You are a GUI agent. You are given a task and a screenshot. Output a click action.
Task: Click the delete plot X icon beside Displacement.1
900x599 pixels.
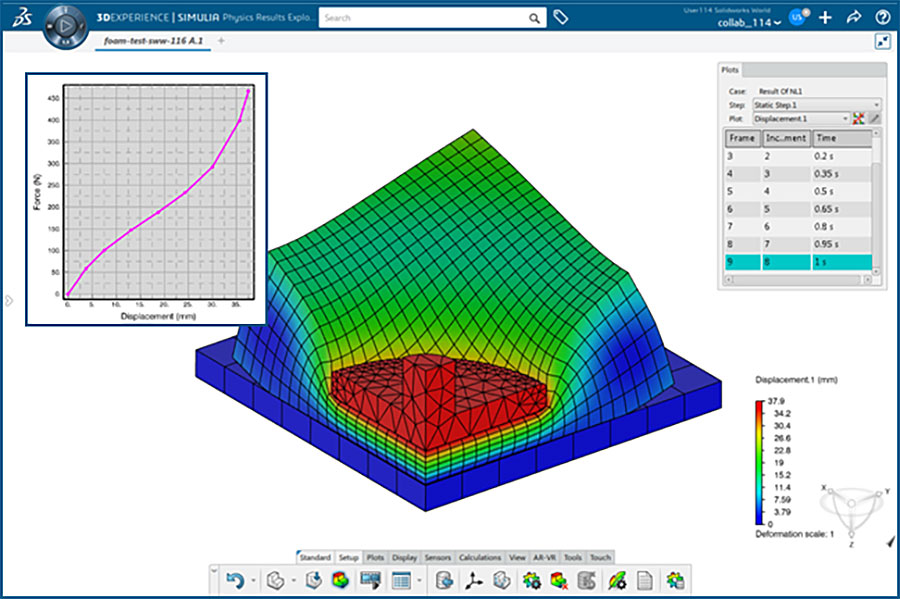pyautogui.click(x=858, y=118)
